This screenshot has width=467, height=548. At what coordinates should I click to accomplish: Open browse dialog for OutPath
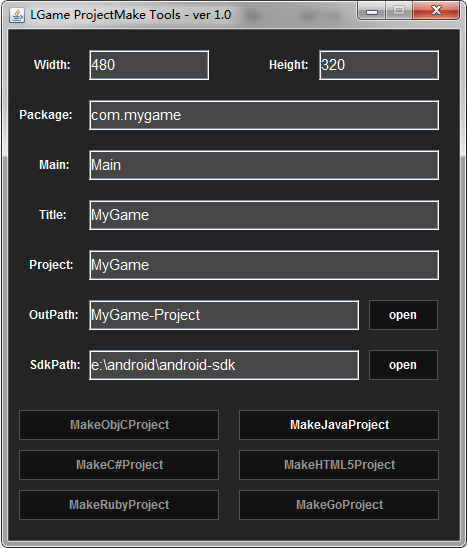403,315
